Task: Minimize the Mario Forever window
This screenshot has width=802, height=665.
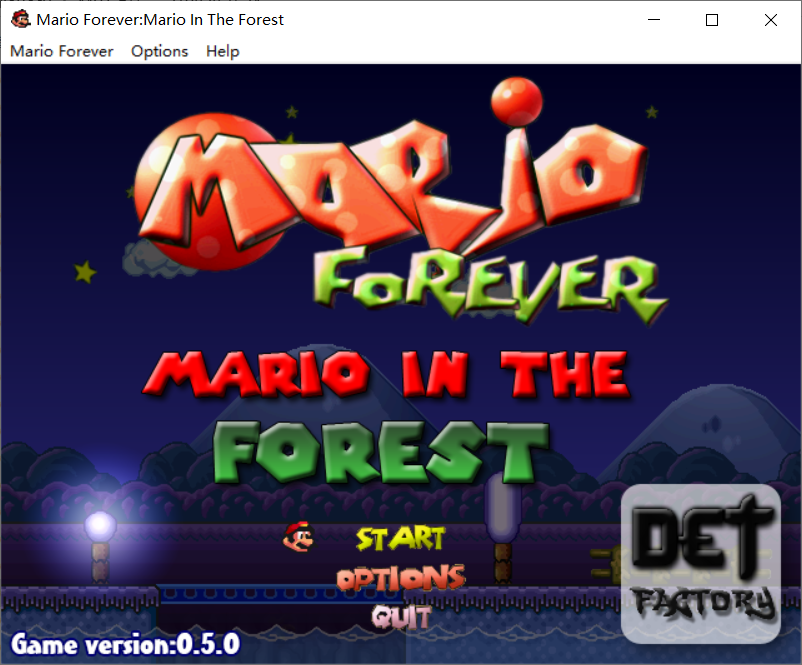Action: click(x=654, y=20)
